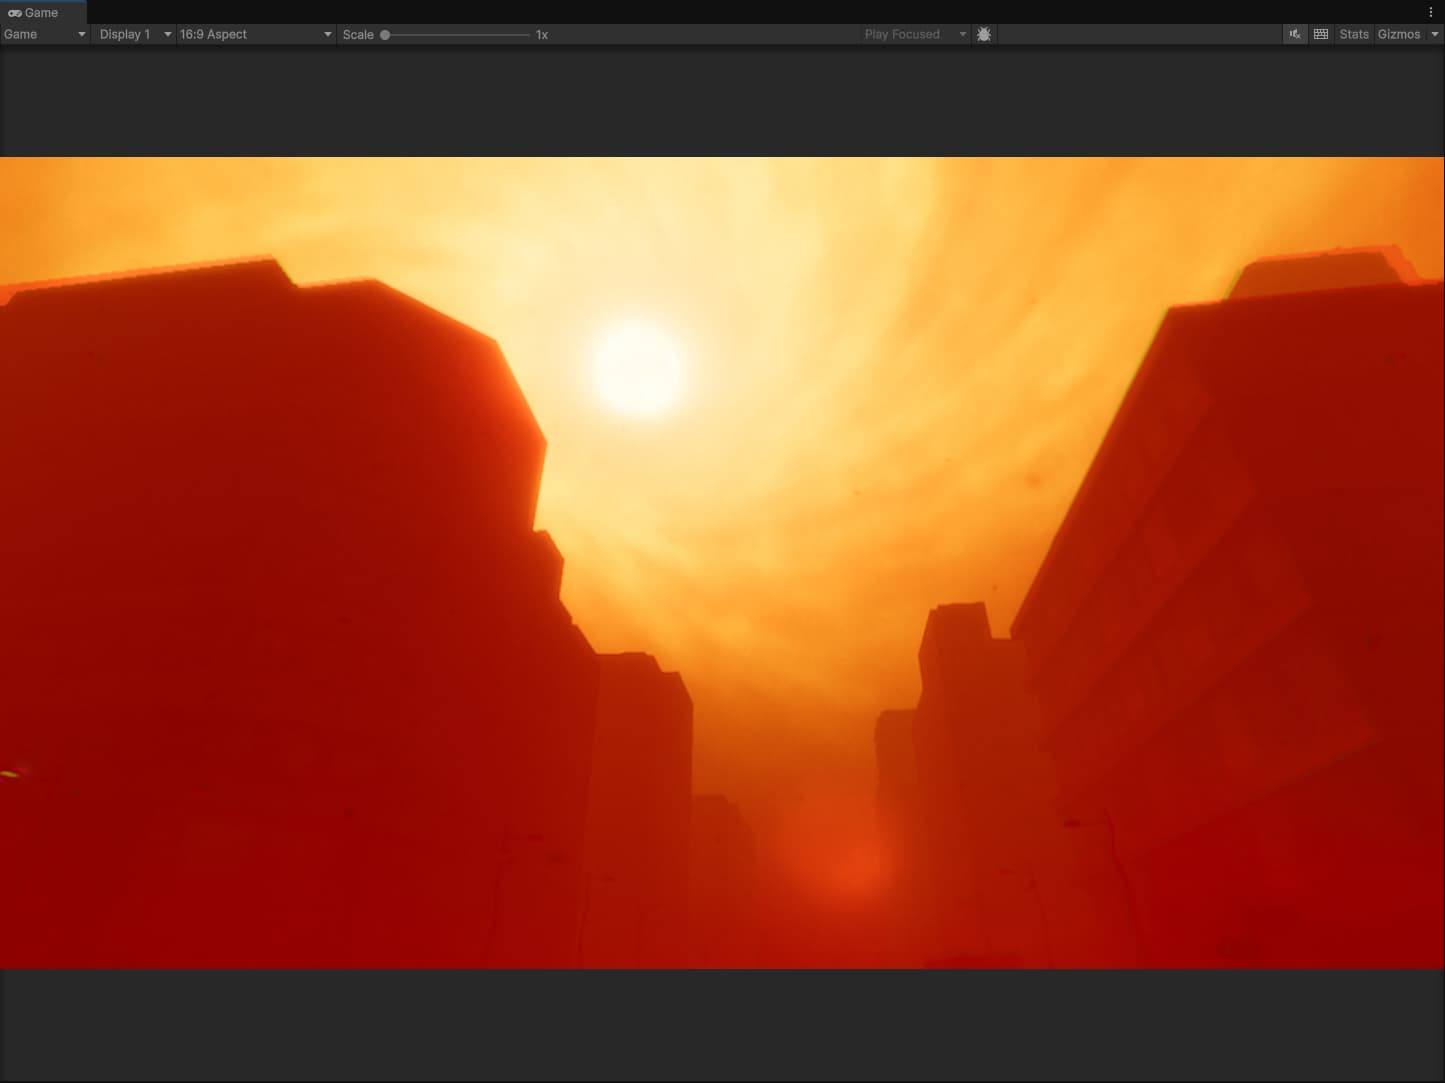Select the Game tab

click(40, 12)
